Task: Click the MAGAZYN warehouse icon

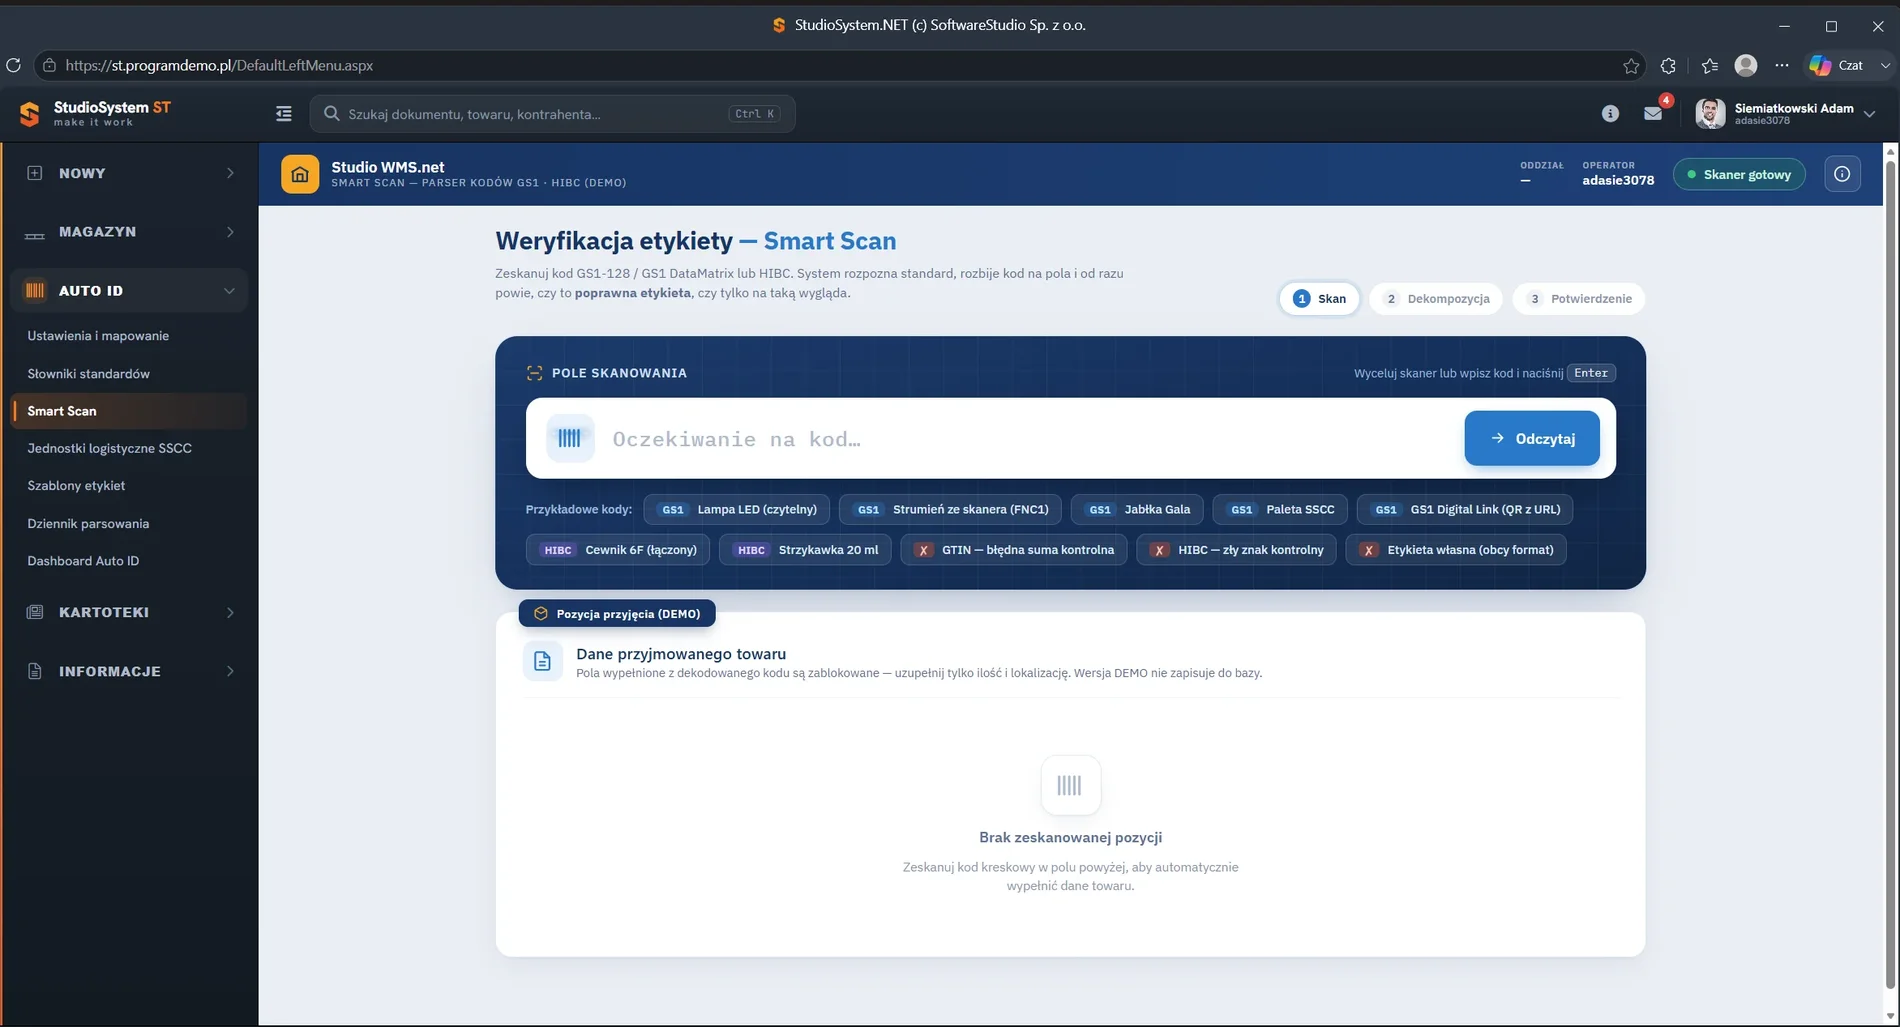Action: point(35,233)
